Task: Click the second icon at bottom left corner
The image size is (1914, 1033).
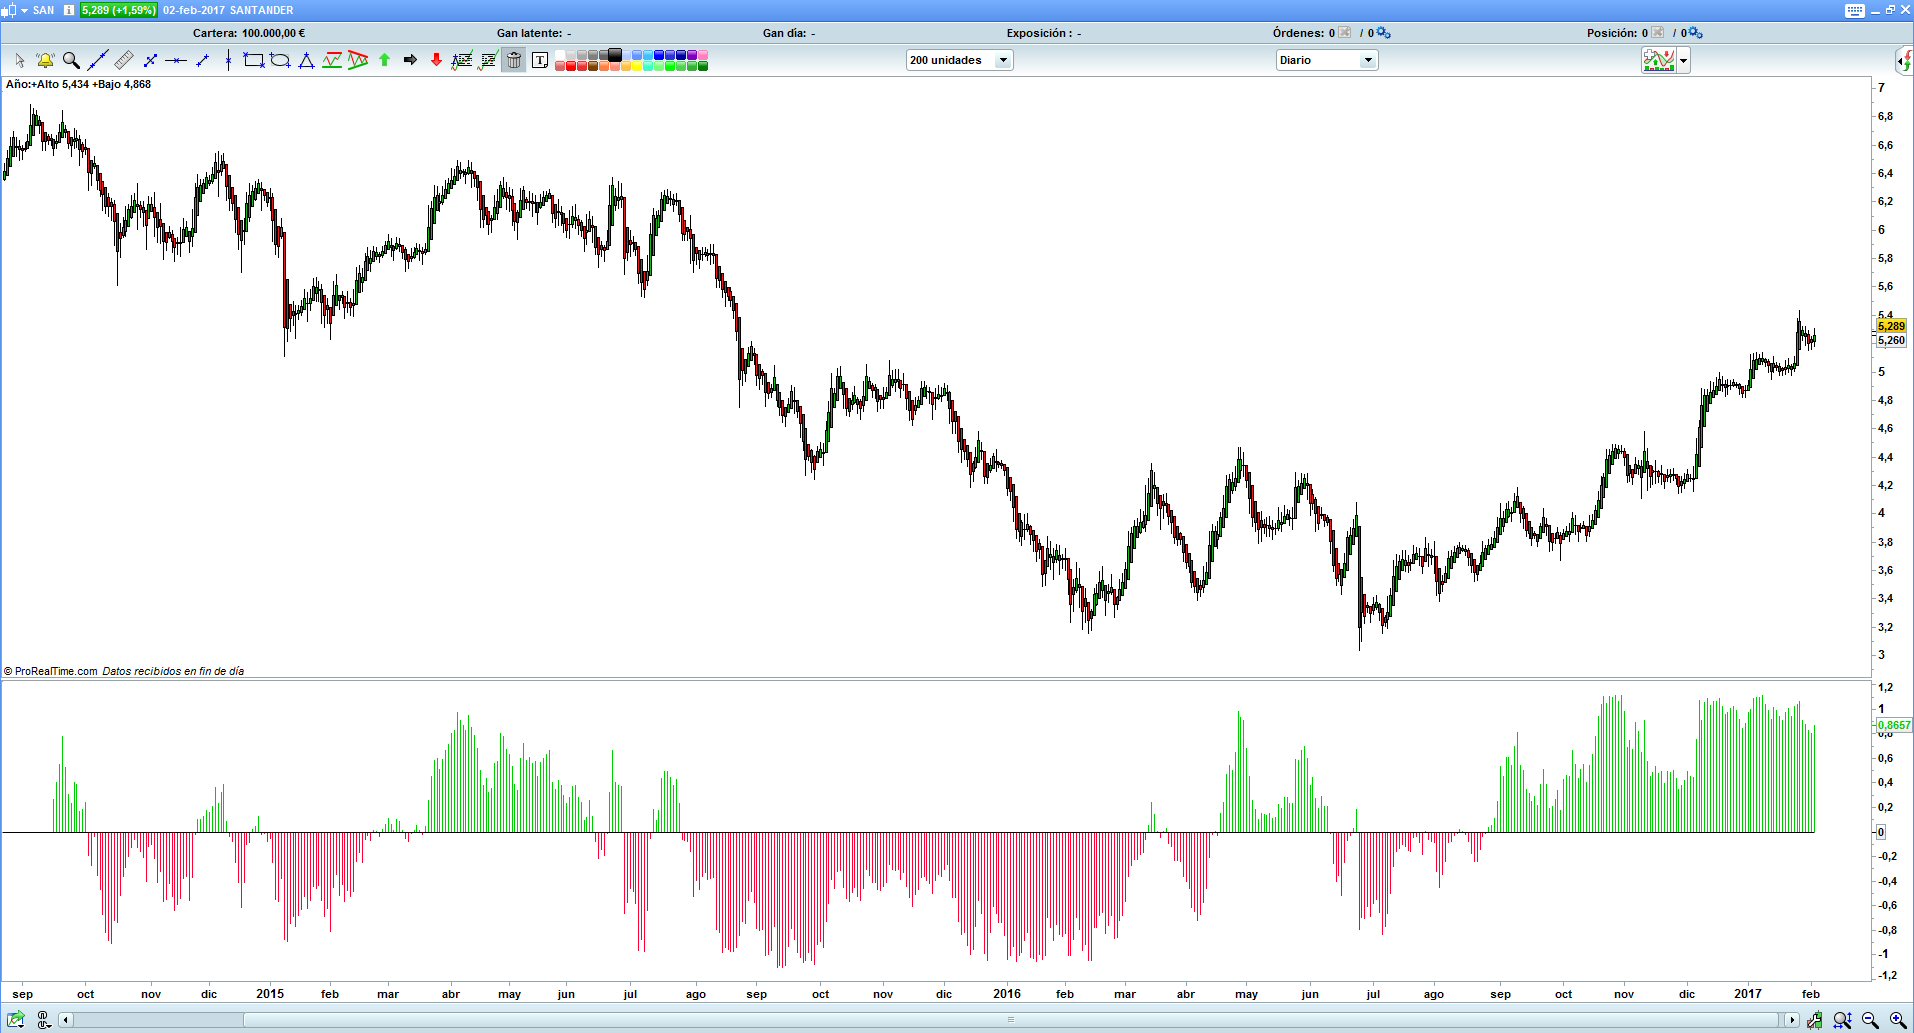Action: coord(44,1020)
